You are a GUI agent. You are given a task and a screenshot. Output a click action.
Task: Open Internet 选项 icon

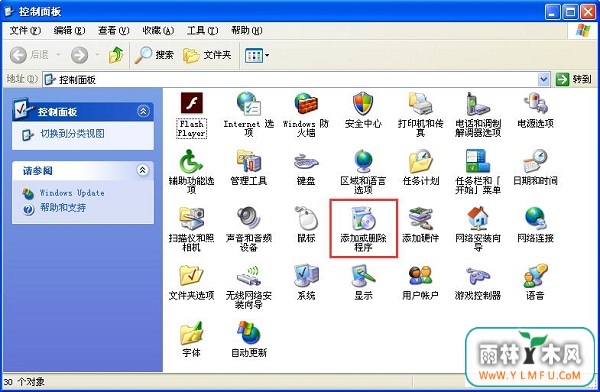click(248, 103)
